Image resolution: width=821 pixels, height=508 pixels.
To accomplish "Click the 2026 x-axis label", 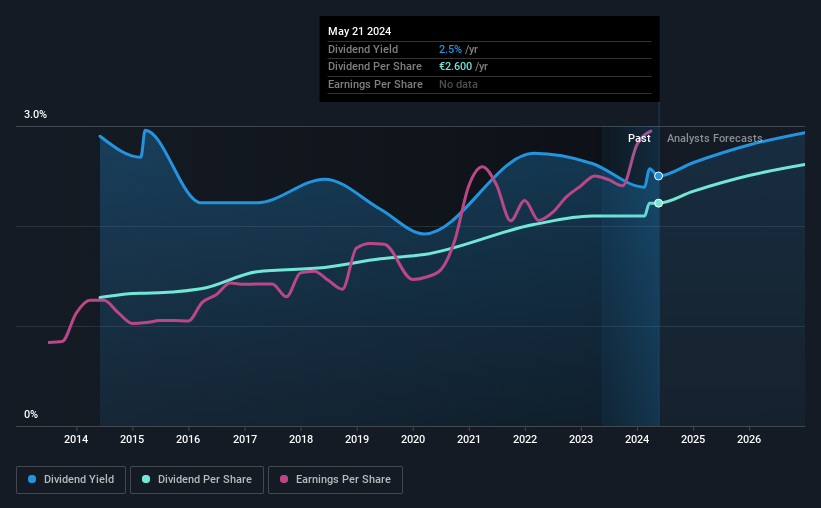I will [749, 439].
